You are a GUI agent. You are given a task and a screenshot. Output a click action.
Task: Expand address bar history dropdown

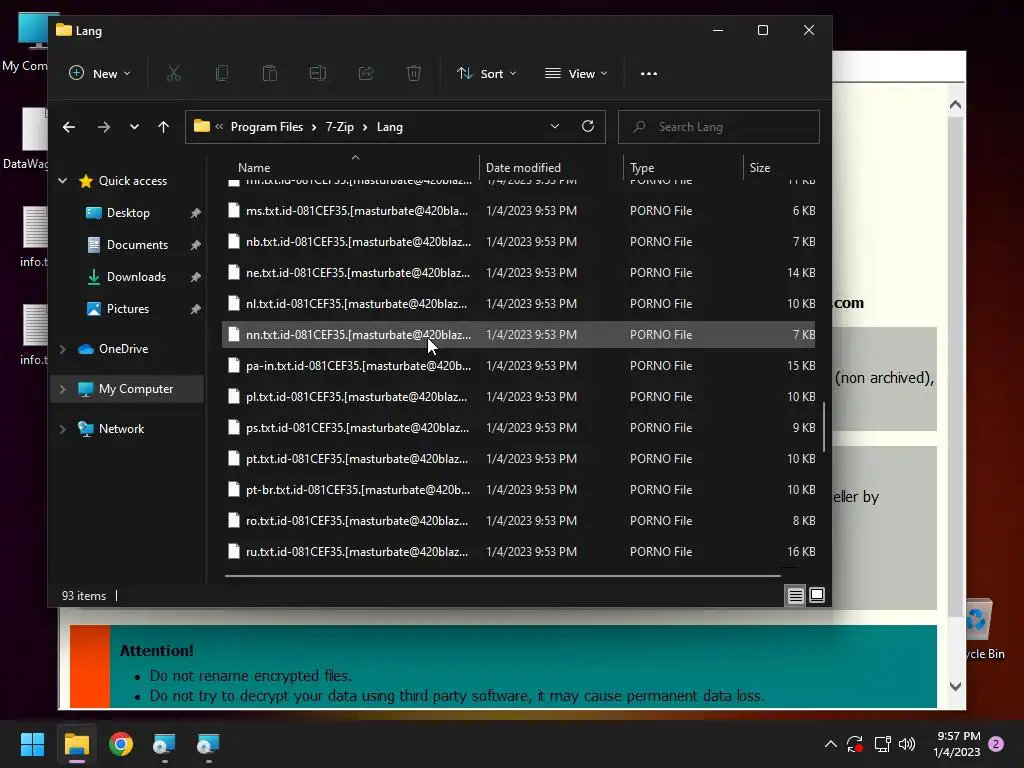click(555, 126)
